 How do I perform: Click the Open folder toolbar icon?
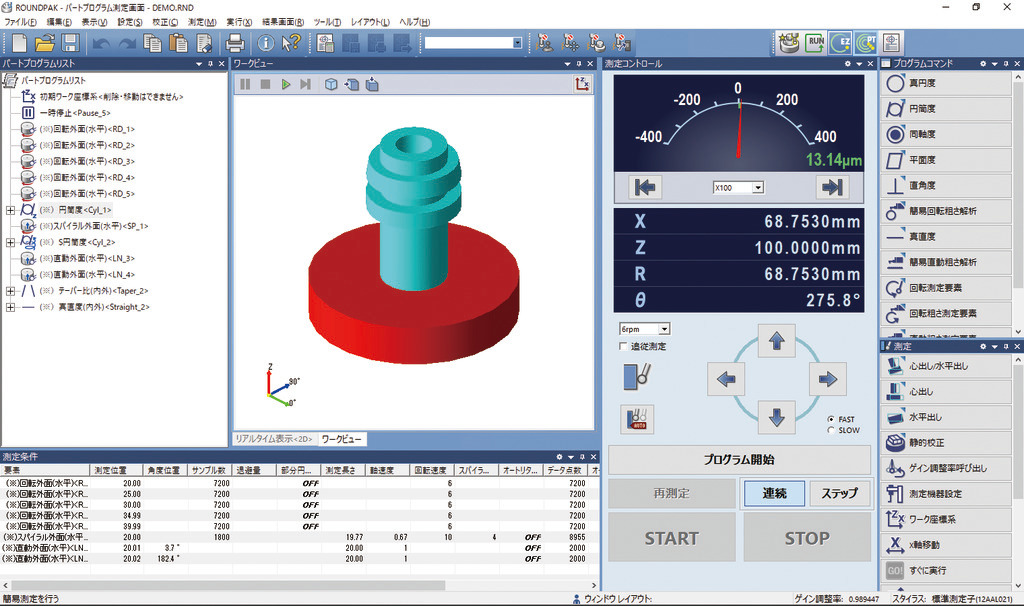pos(44,43)
